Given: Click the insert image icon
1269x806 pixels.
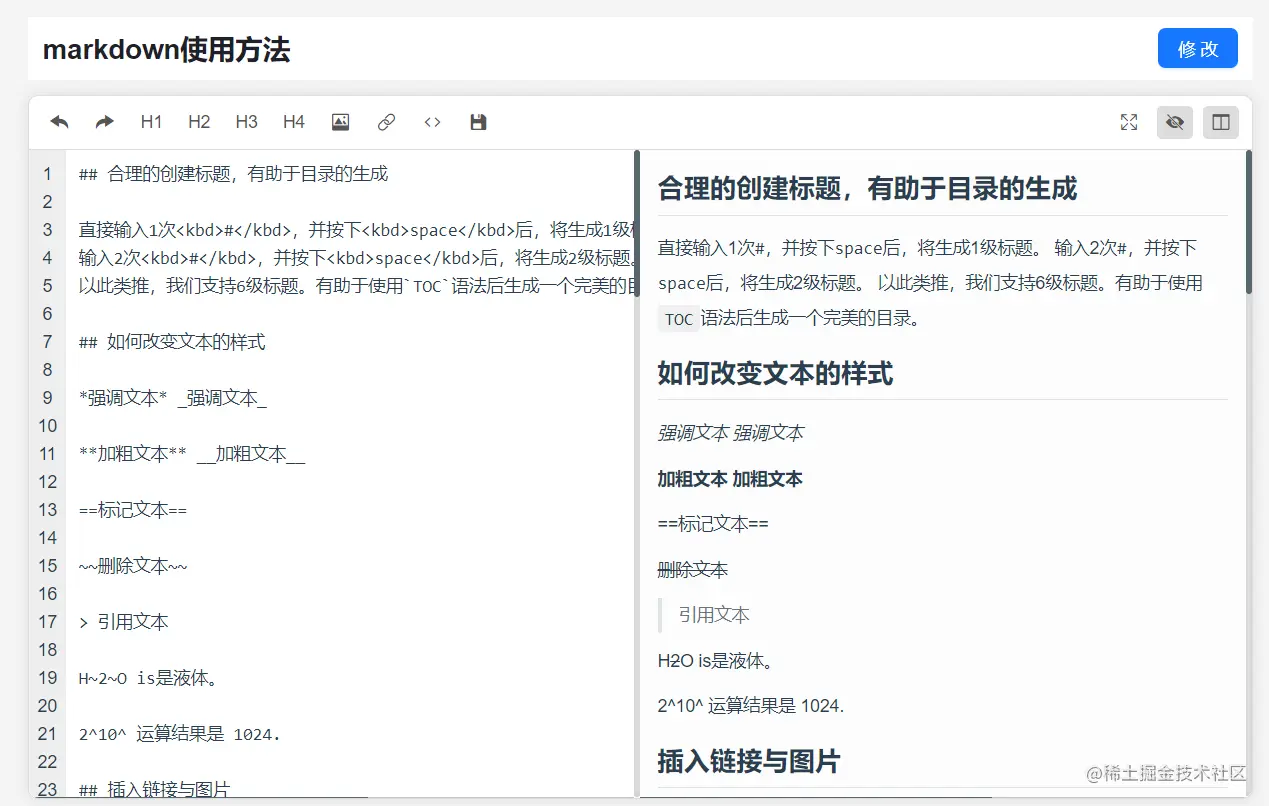Looking at the screenshot, I should click(340, 122).
